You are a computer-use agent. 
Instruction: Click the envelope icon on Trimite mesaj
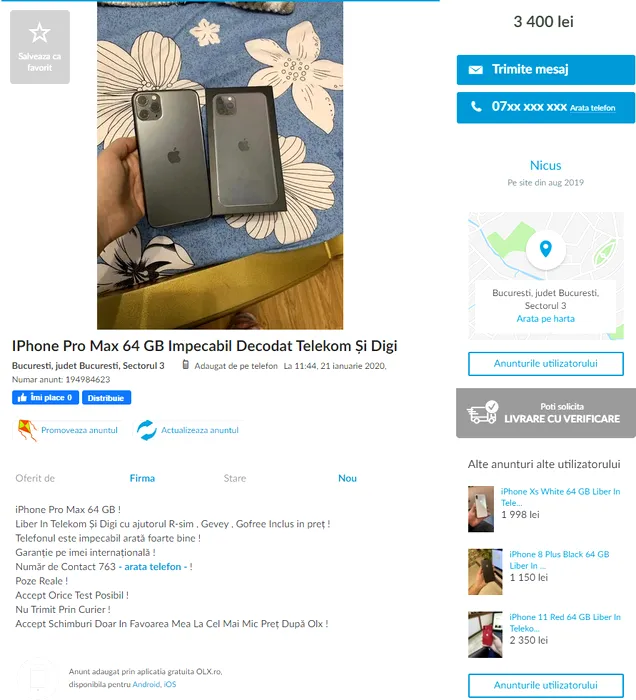[475, 70]
